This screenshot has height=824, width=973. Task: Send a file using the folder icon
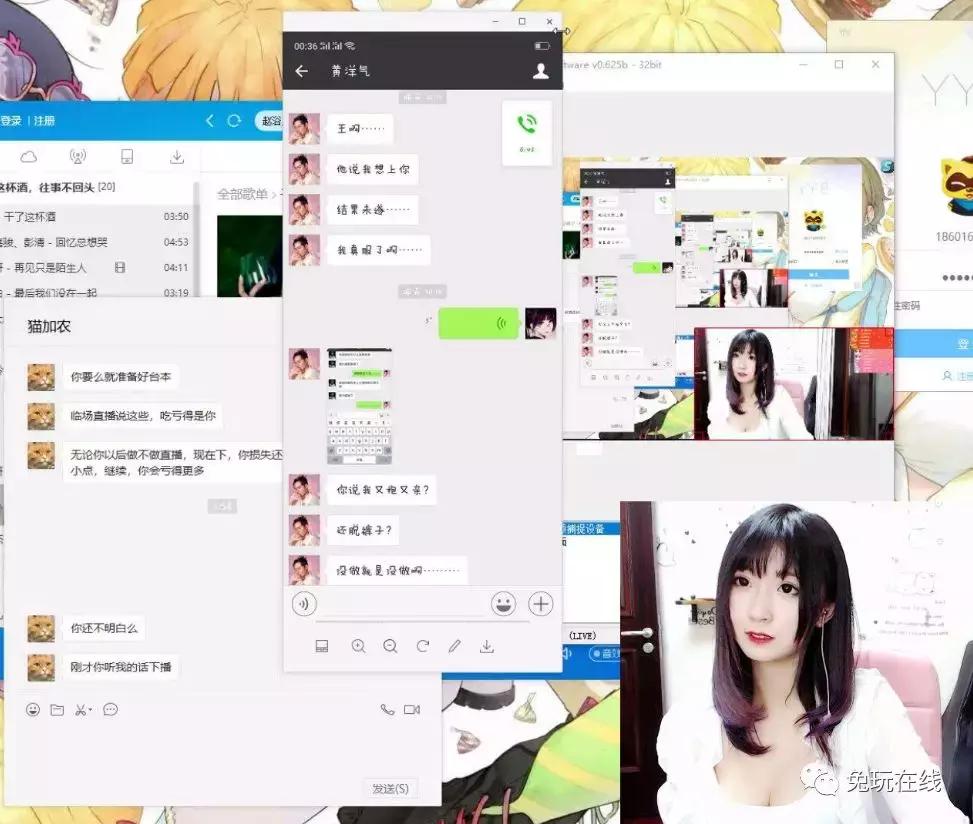pyautogui.click(x=58, y=709)
